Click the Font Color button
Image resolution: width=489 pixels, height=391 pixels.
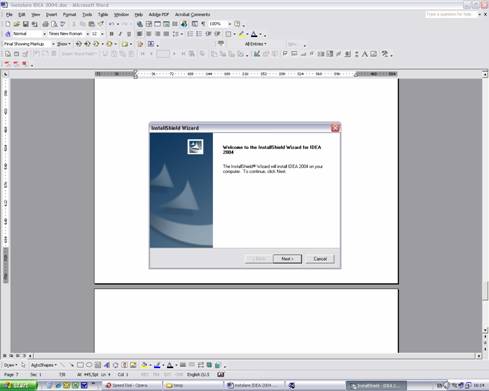pyautogui.click(x=254, y=34)
